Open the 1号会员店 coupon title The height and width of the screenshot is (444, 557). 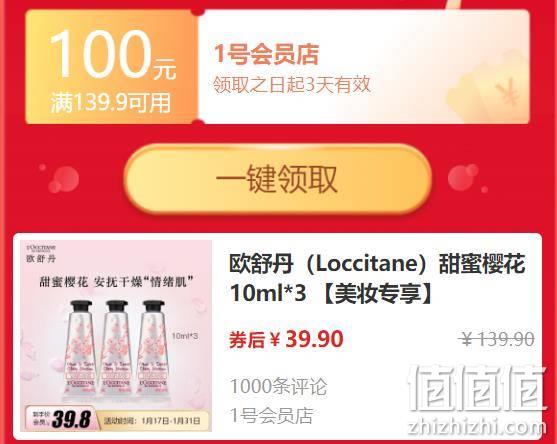[266, 54]
